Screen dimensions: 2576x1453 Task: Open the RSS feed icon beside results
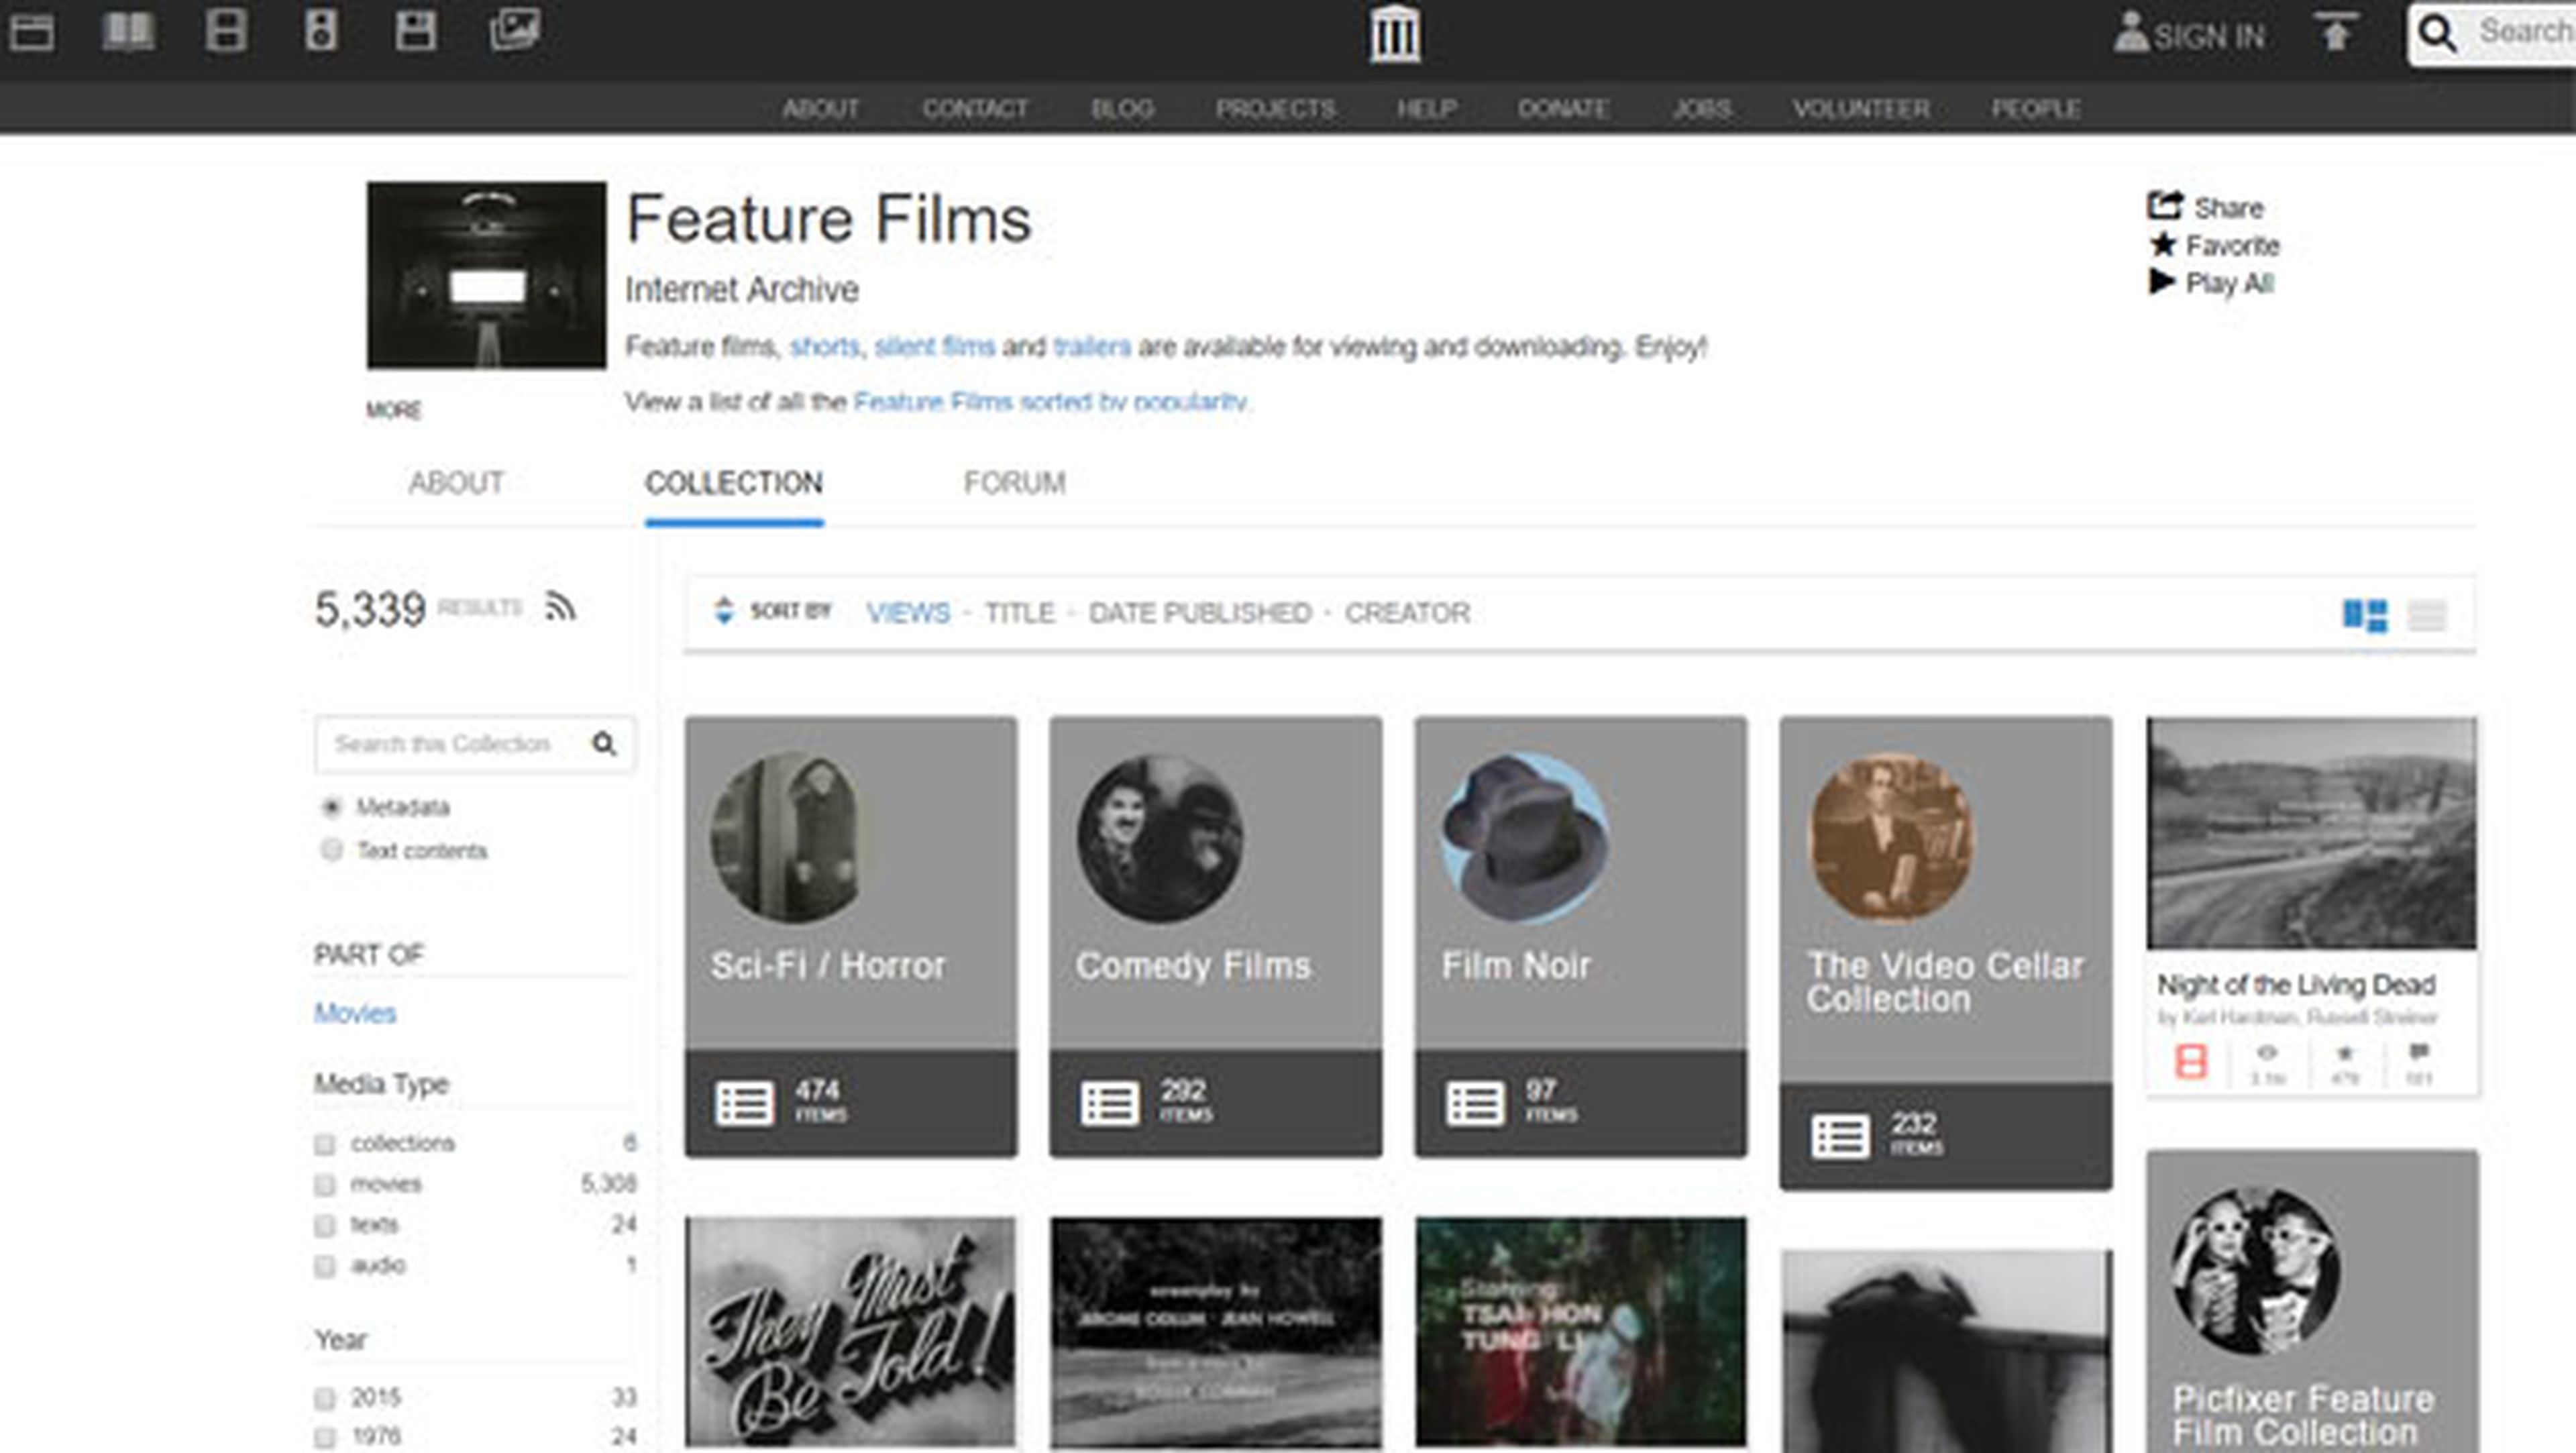(x=560, y=606)
